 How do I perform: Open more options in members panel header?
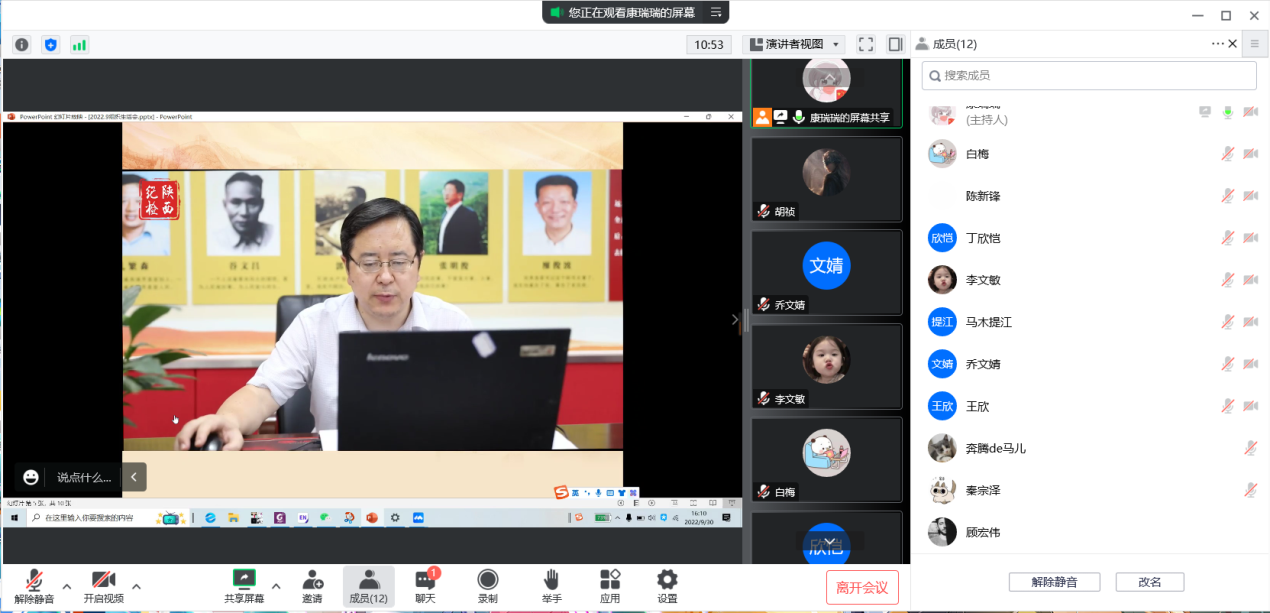click(1218, 44)
